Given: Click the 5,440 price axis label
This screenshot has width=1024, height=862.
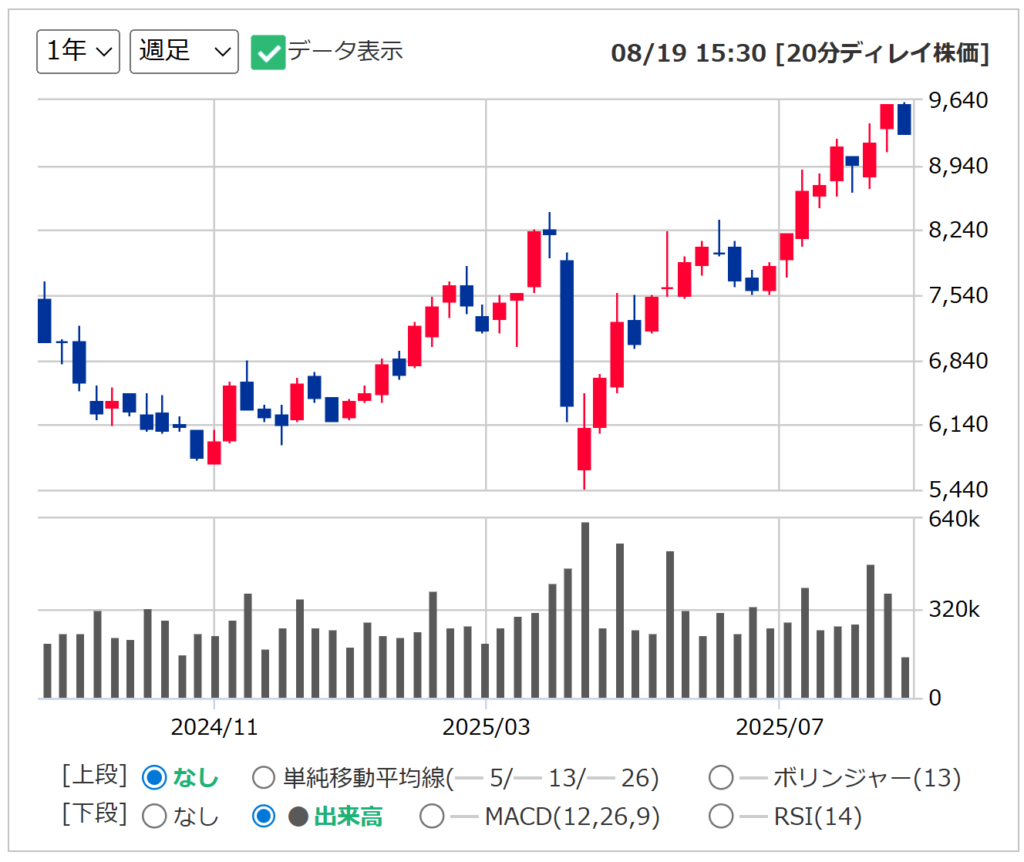Looking at the screenshot, I should pos(958,490).
